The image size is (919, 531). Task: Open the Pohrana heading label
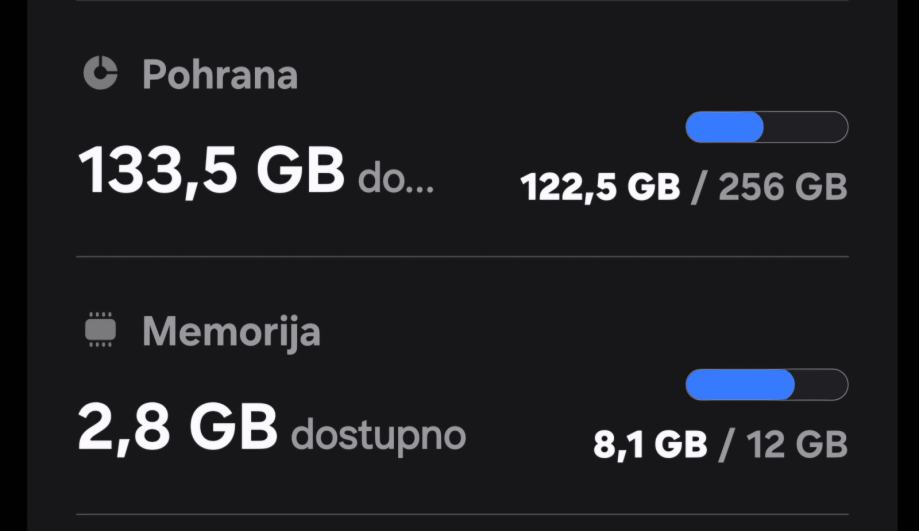220,75
